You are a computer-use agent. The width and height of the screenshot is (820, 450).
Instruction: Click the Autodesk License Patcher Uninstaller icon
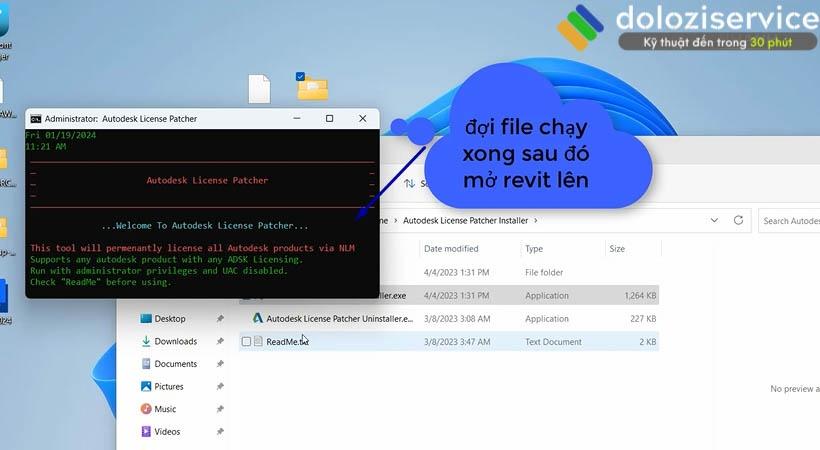[257, 318]
